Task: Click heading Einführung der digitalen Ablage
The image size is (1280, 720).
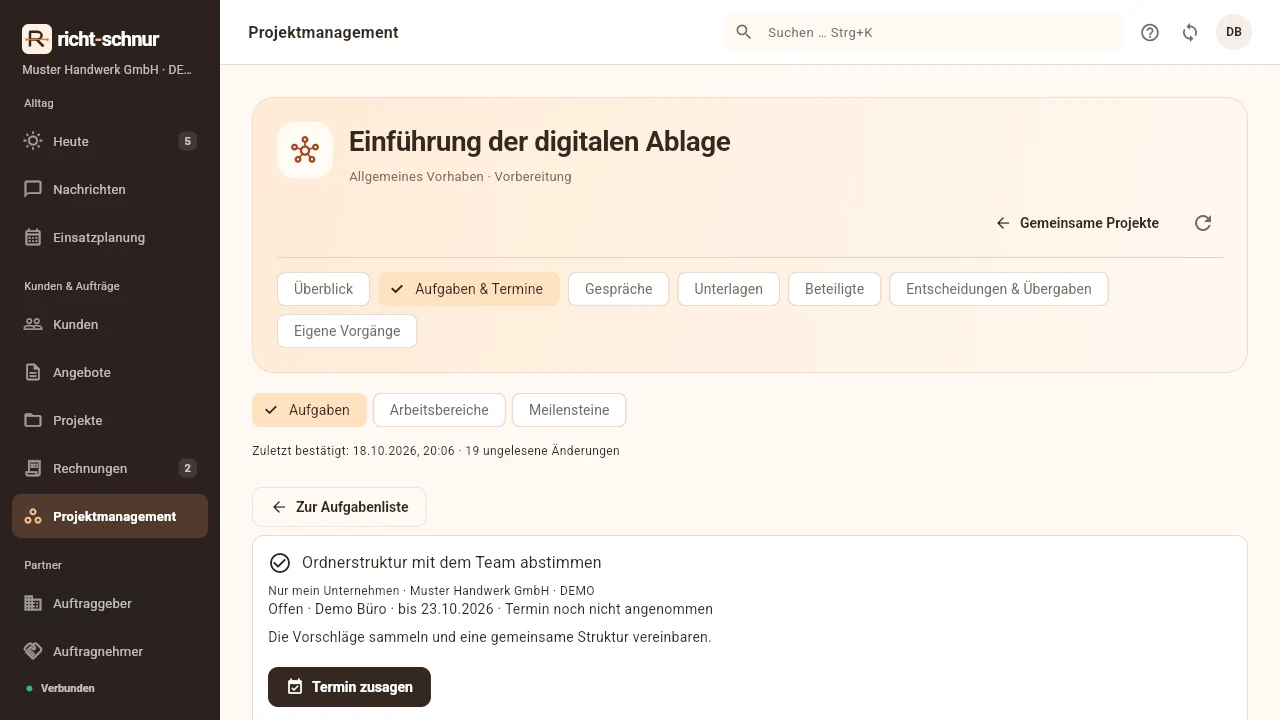Action: pyautogui.click(x=539, y=141)
